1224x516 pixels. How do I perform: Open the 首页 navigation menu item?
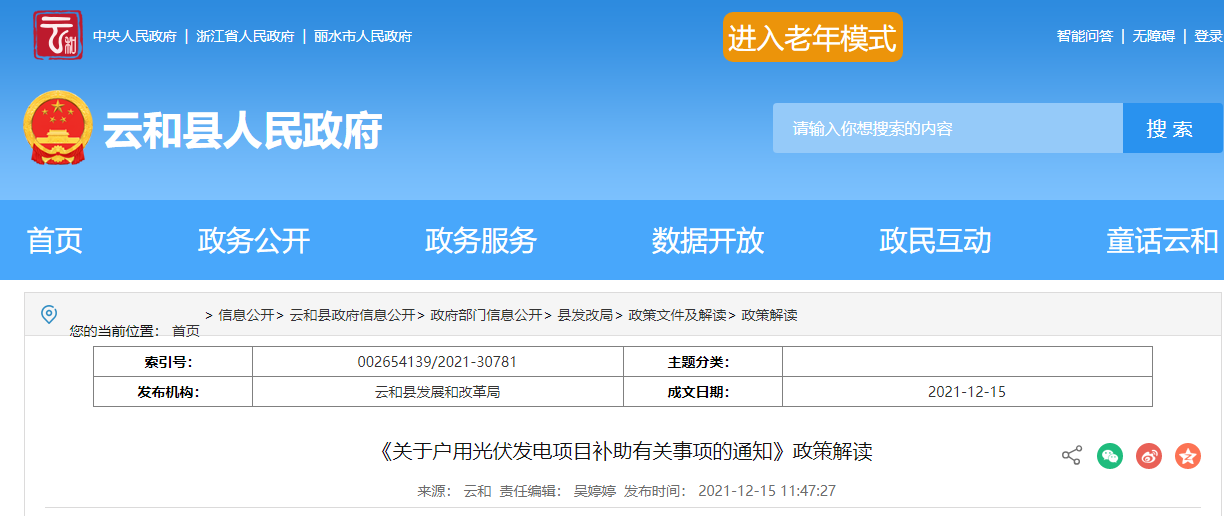click(55, 240)
